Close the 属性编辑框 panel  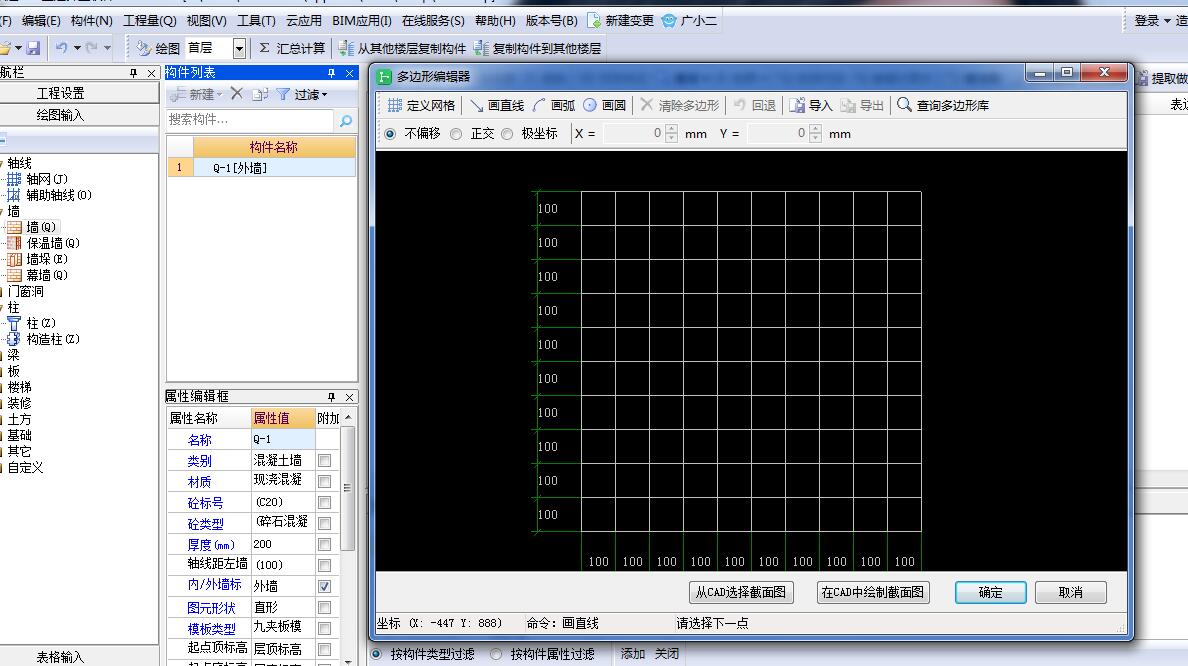[349, 396]
